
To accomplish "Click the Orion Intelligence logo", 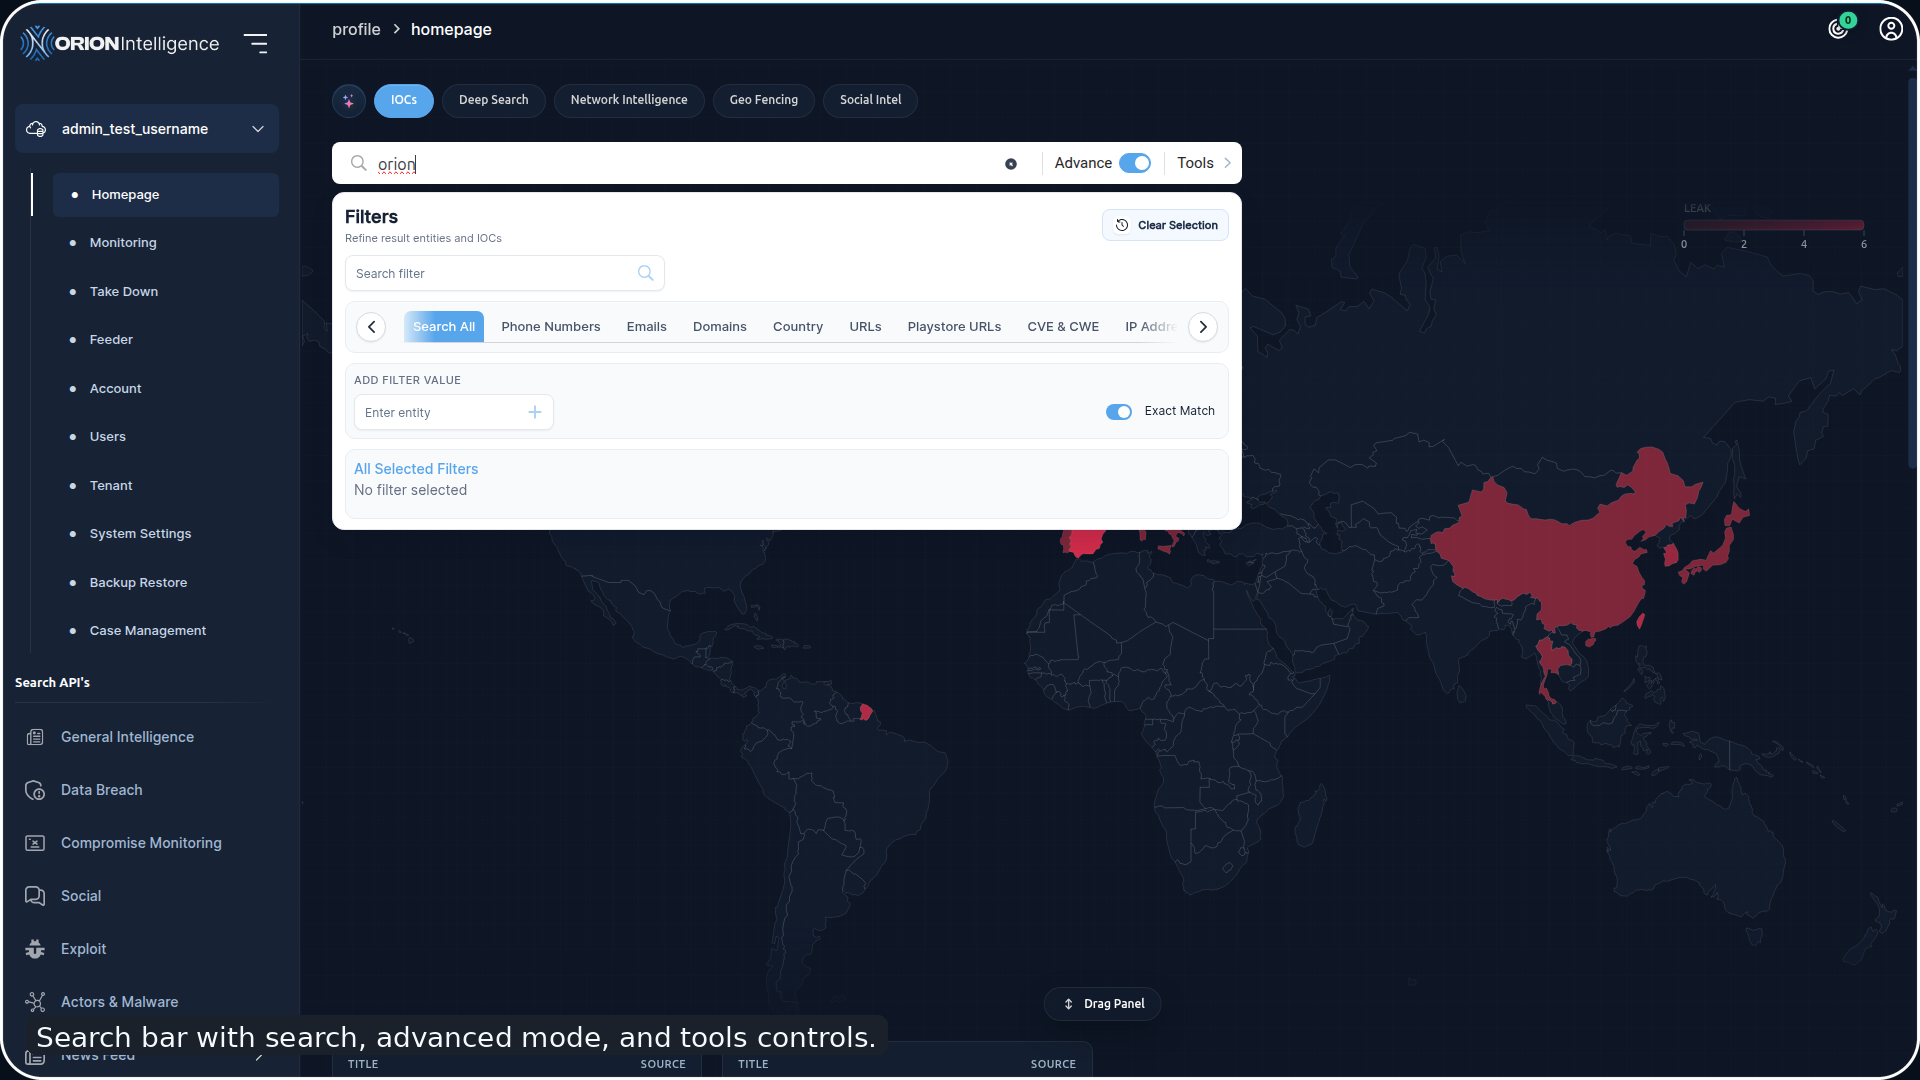I will coord(120,43).
